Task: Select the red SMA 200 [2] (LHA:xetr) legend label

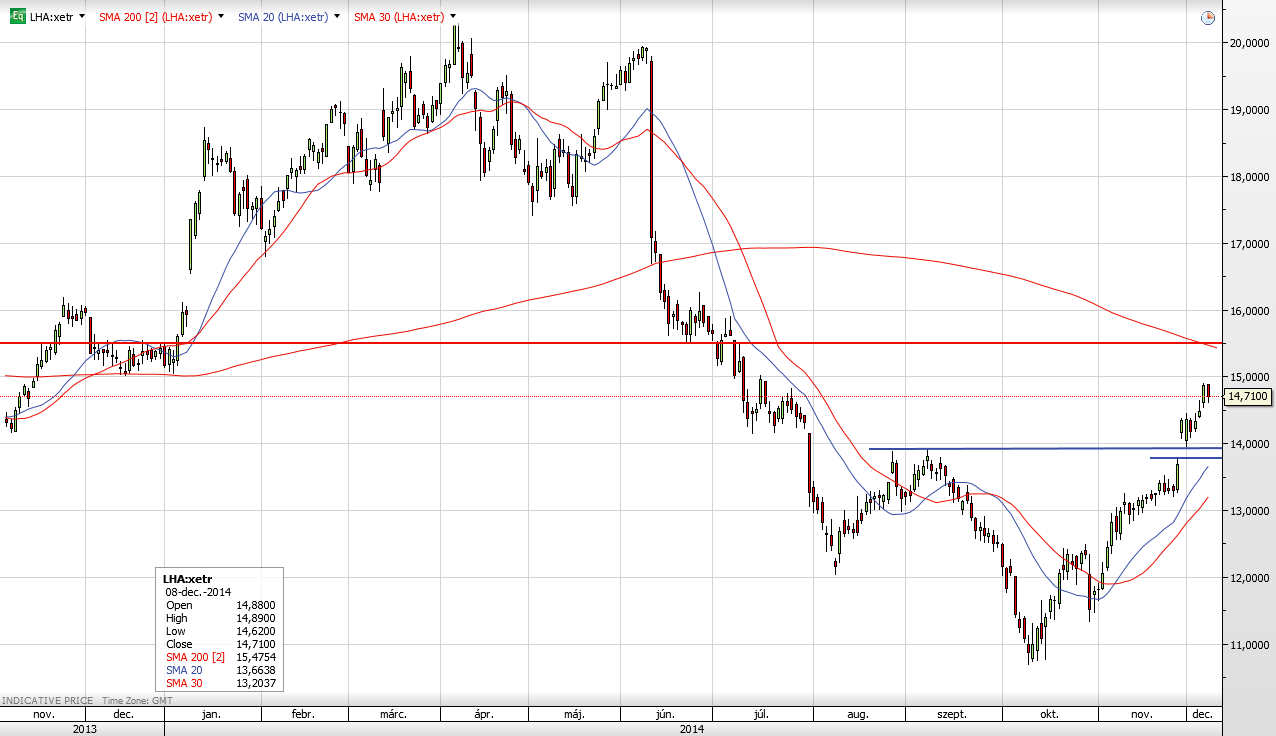Action: (x=155, y=17)
